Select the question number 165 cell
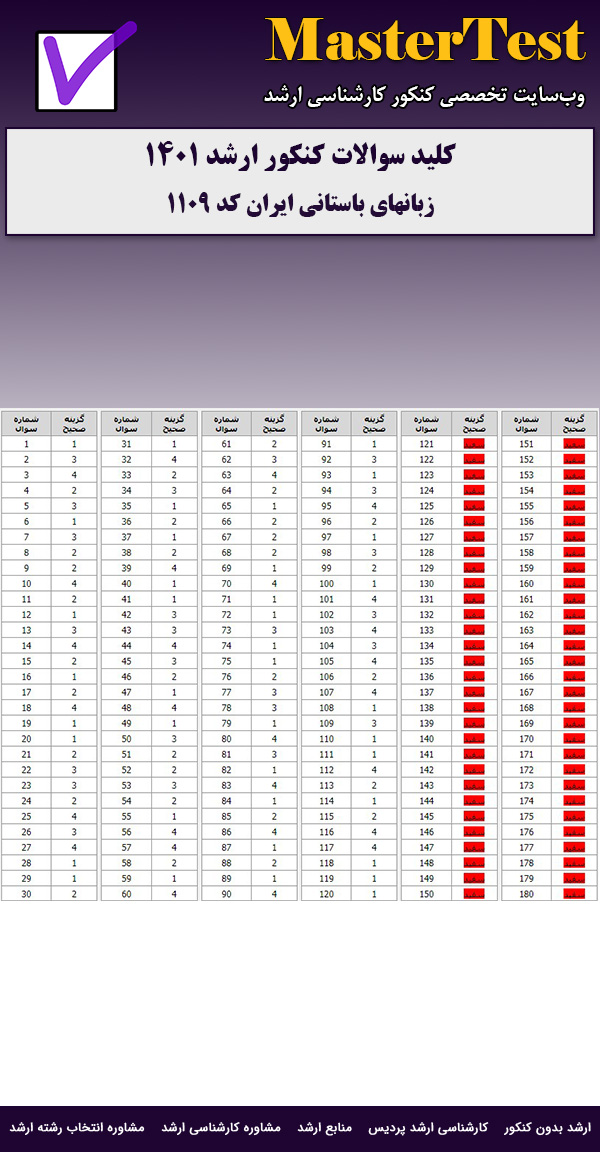600x1152 pixels. [x=526, y=661]
